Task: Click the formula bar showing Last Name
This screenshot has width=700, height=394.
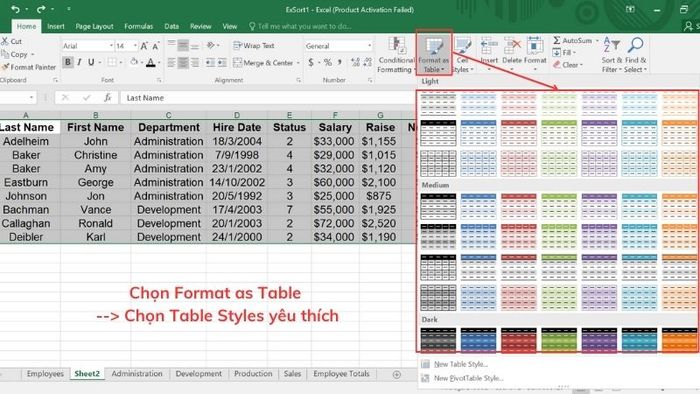Action: tap(268, 98)
